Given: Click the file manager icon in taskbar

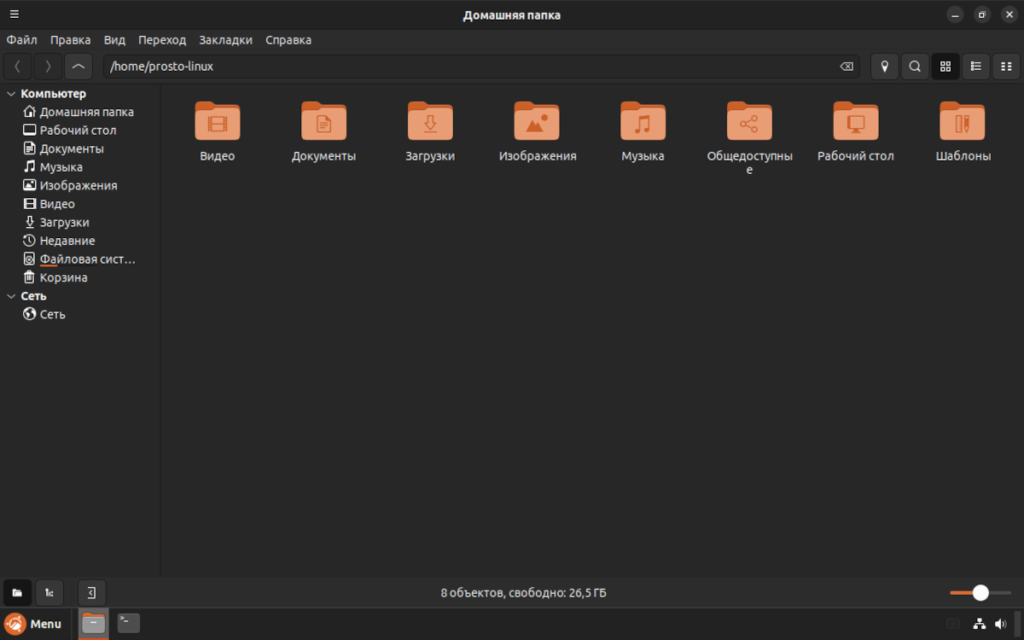Looking at the screenshot, I should (93, 624).
